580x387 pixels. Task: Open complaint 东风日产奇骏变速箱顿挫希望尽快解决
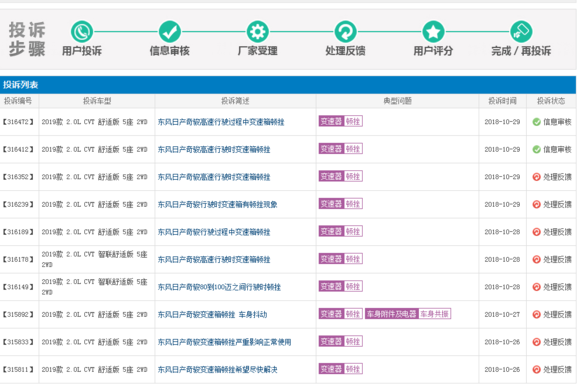(x=218, y=370)
